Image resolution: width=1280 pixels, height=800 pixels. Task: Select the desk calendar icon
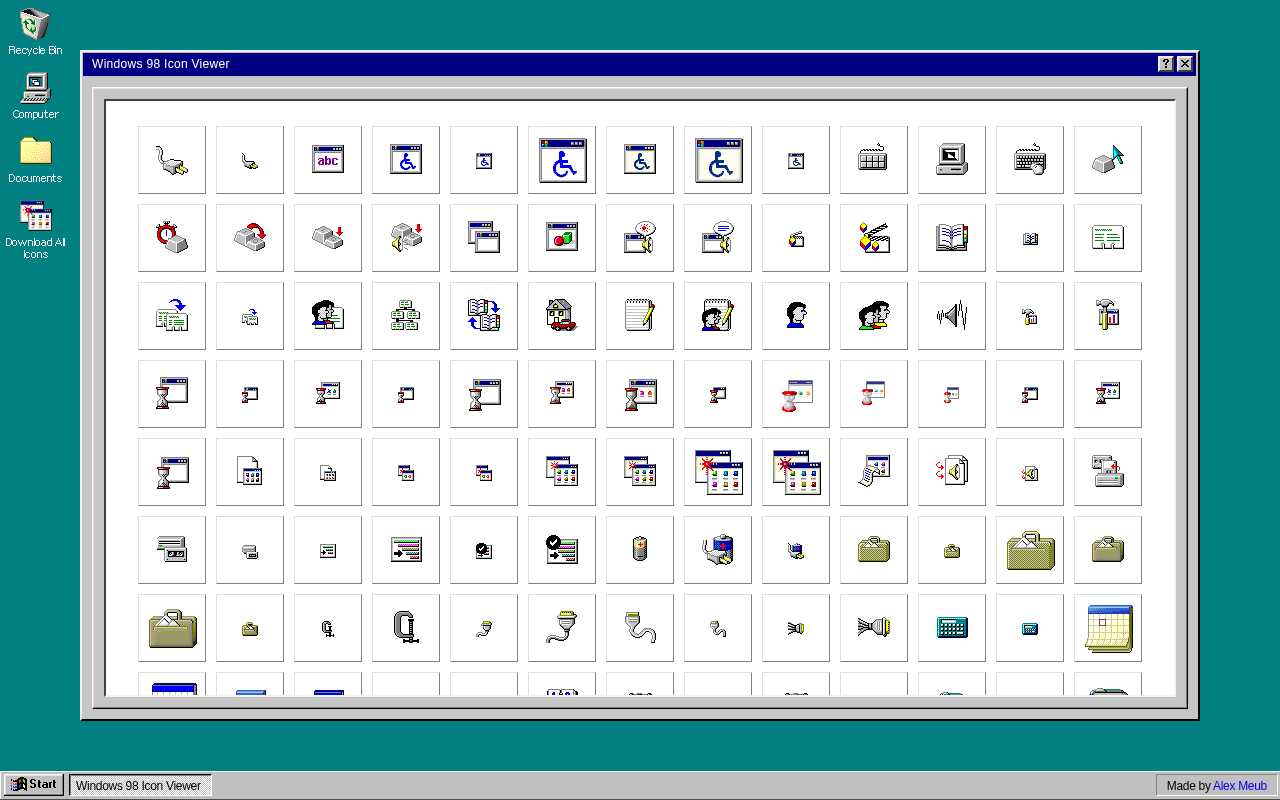pyautogui.click(x=1107, y=627)
